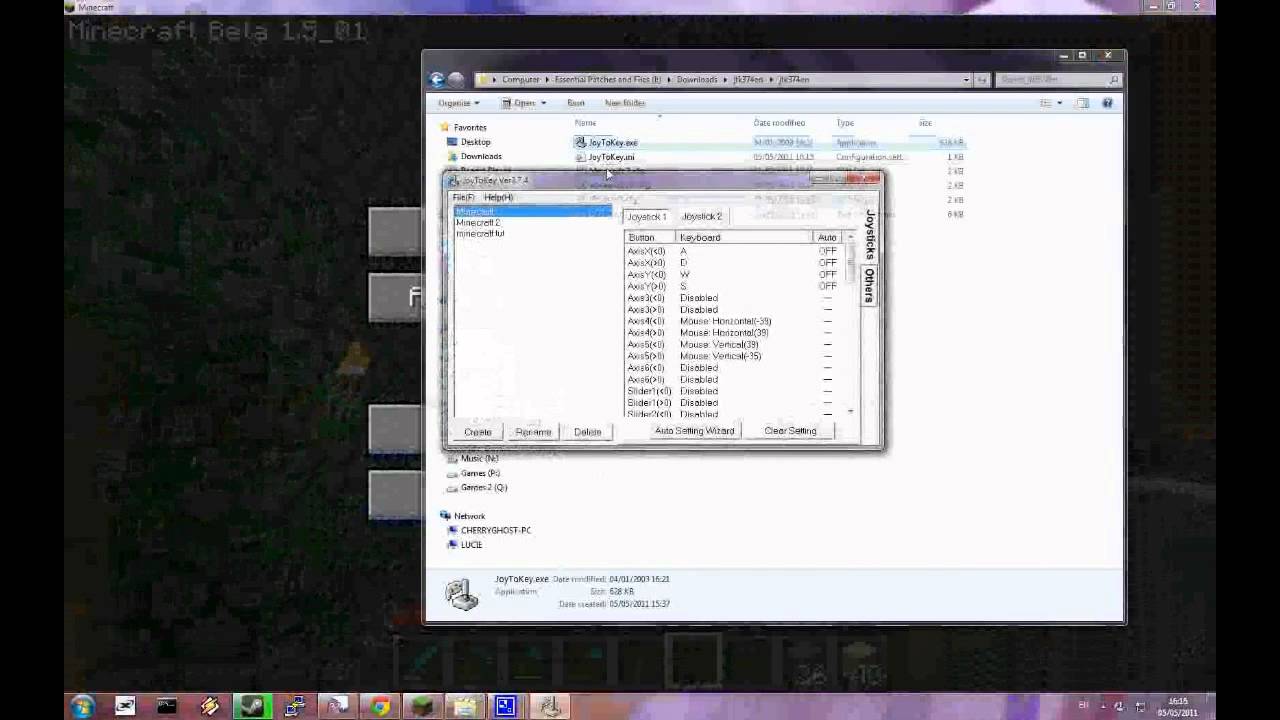Screen dimensions: 1280x720
Task: Click the button list scrollbar up arrow
Action: coord(851,238)
